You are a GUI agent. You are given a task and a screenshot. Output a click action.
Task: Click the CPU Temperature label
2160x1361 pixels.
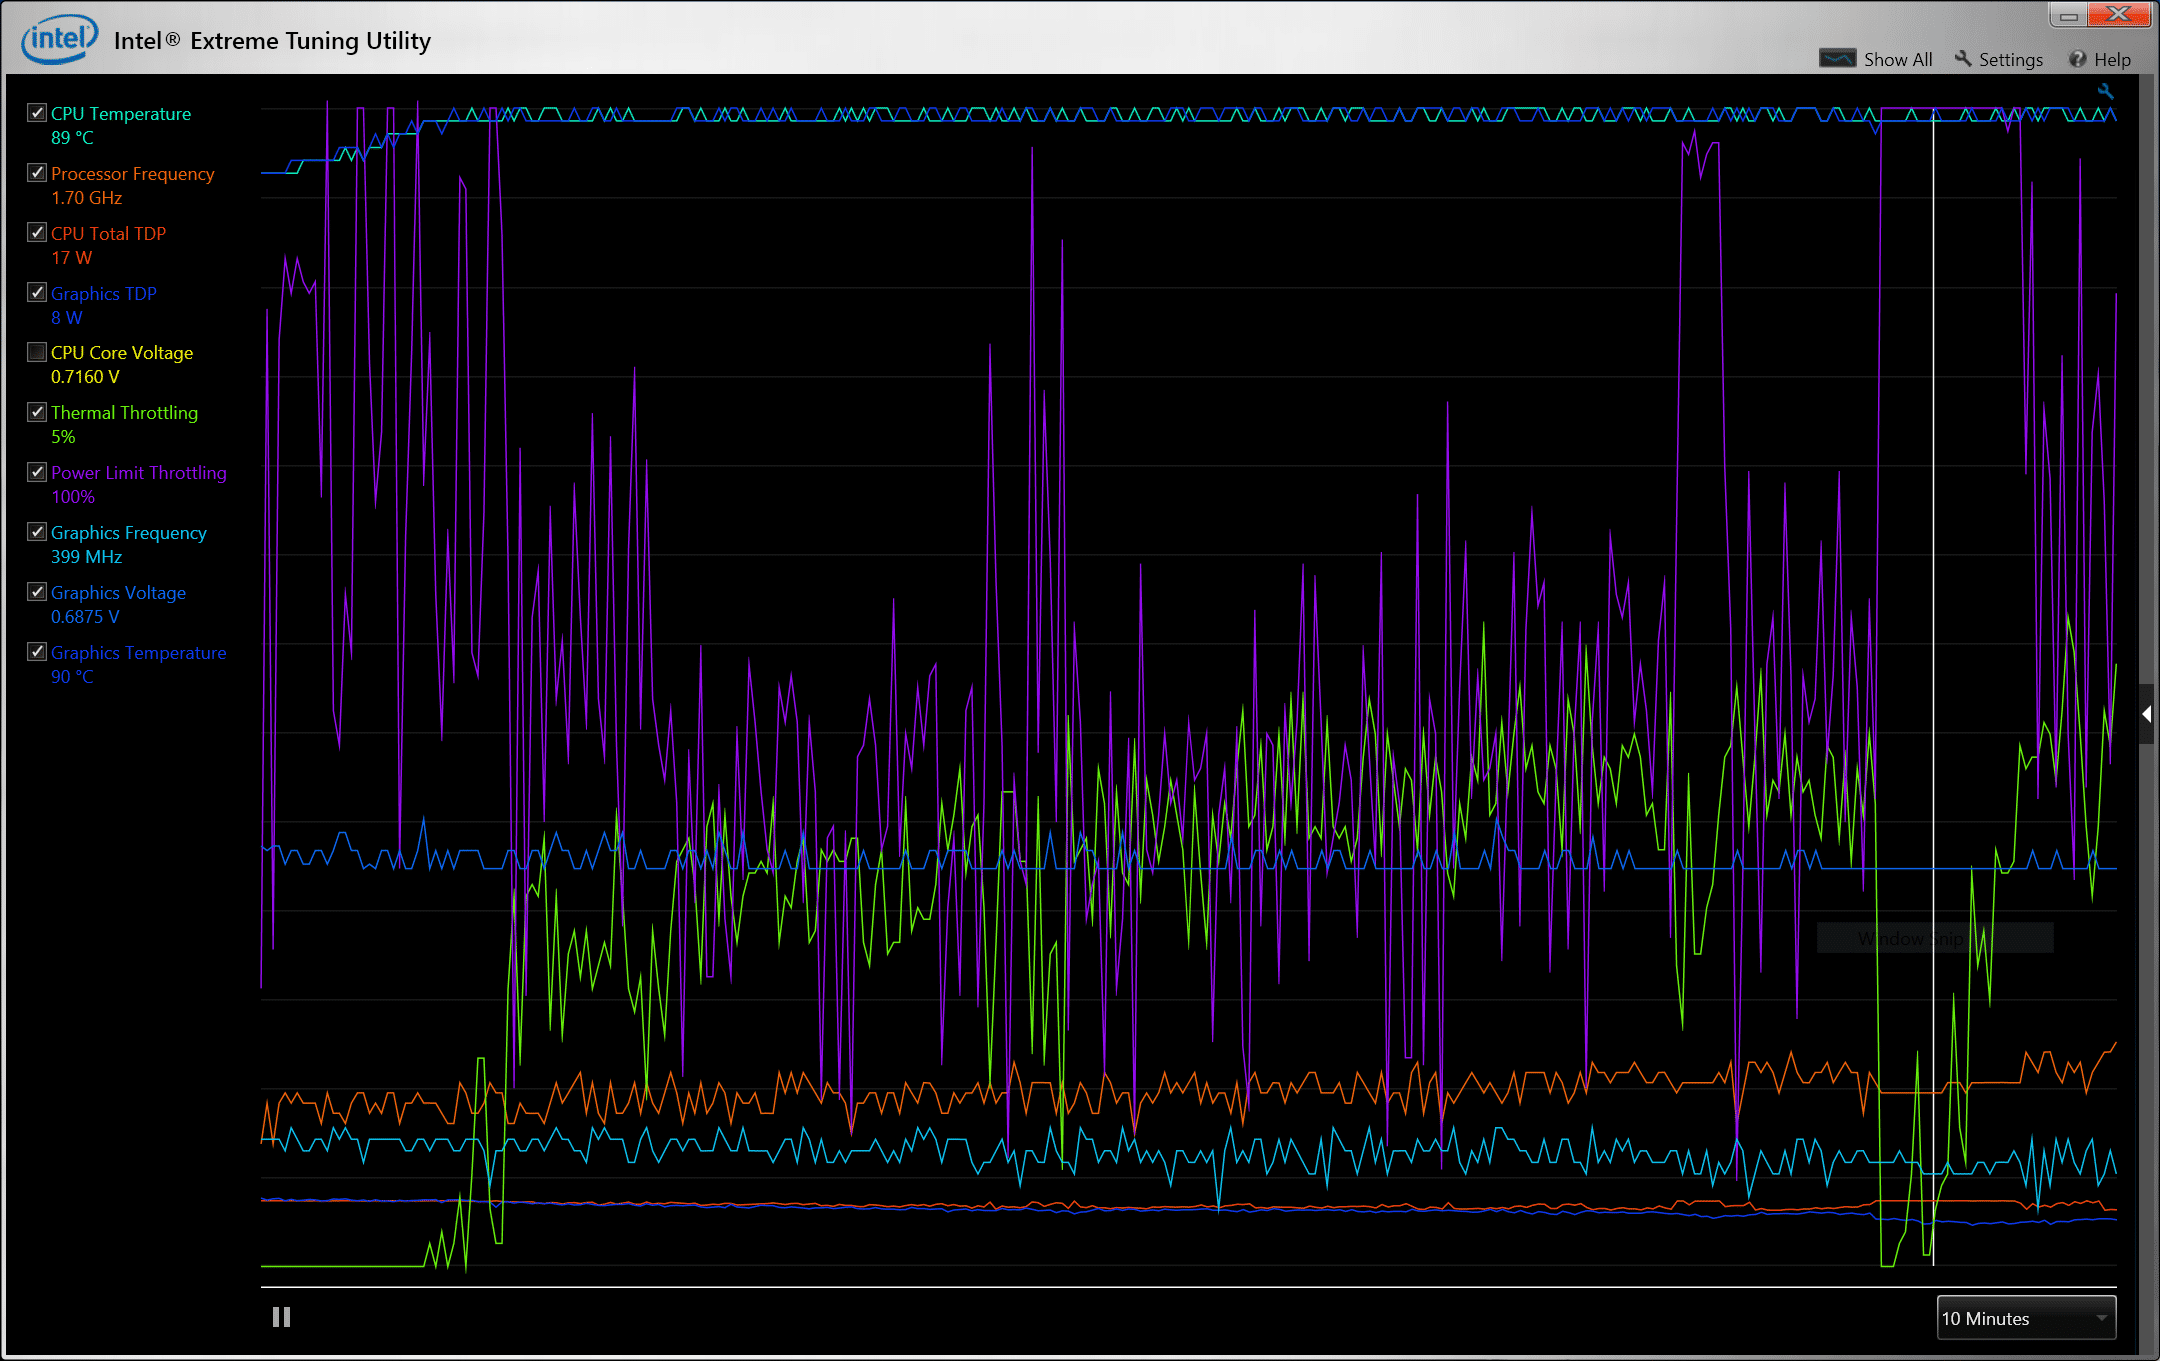[121, 114]
